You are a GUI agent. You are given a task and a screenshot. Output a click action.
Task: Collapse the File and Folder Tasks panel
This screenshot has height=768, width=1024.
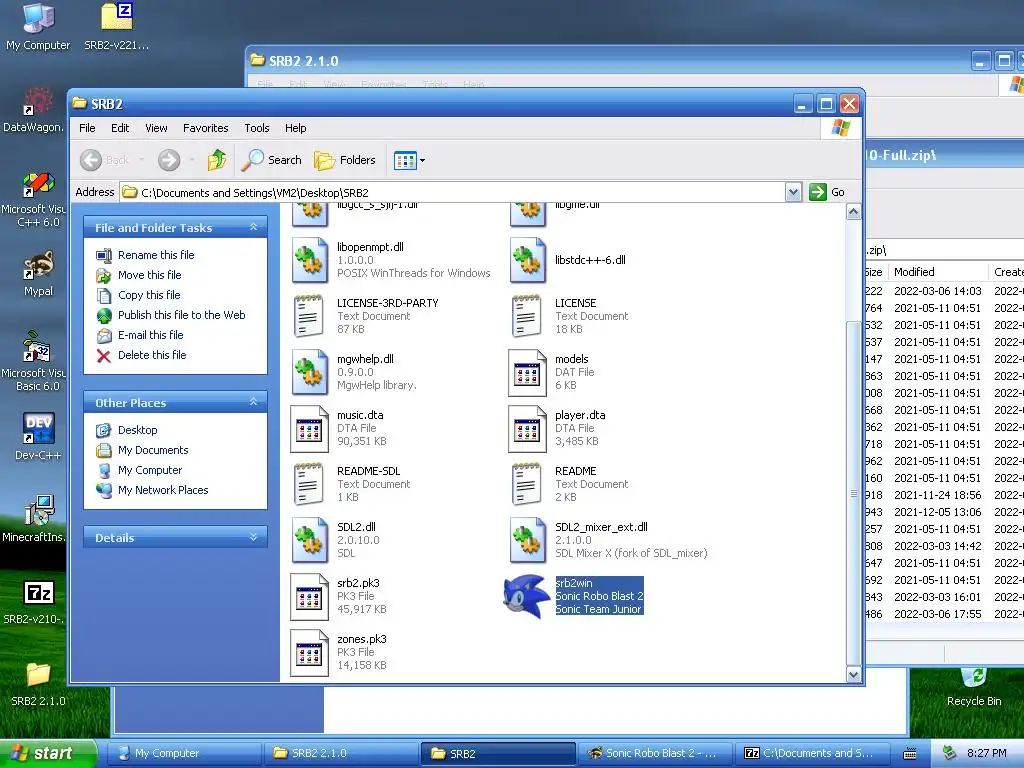point(253,227)
